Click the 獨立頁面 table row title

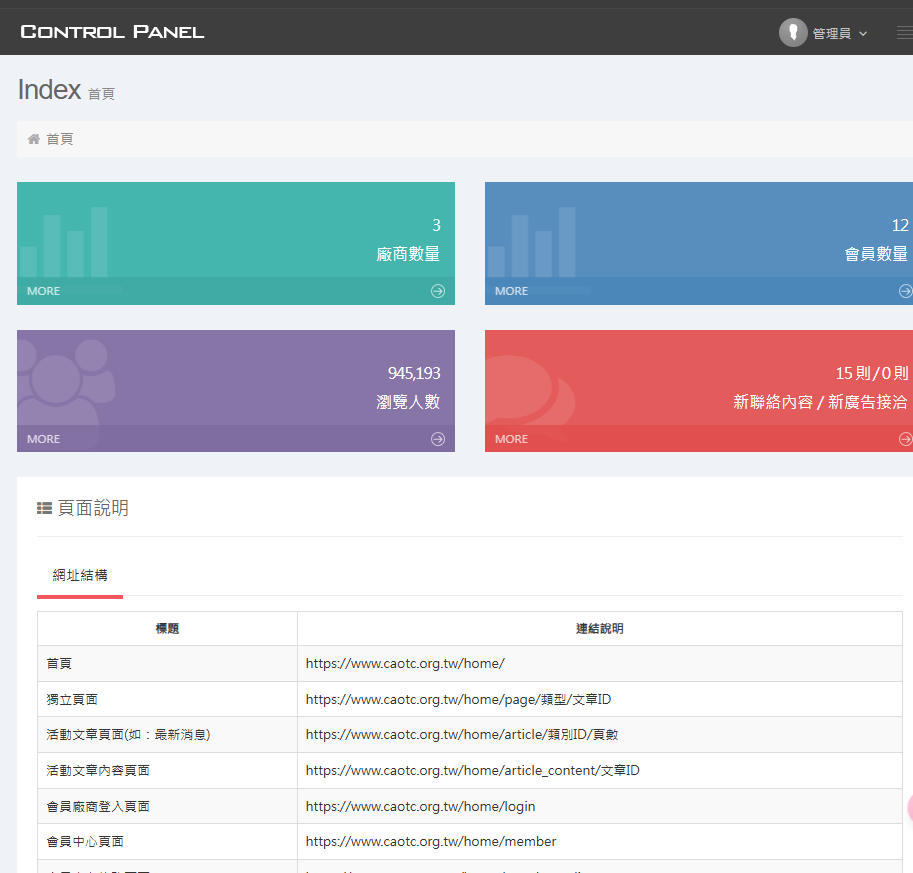coord(72,699)
